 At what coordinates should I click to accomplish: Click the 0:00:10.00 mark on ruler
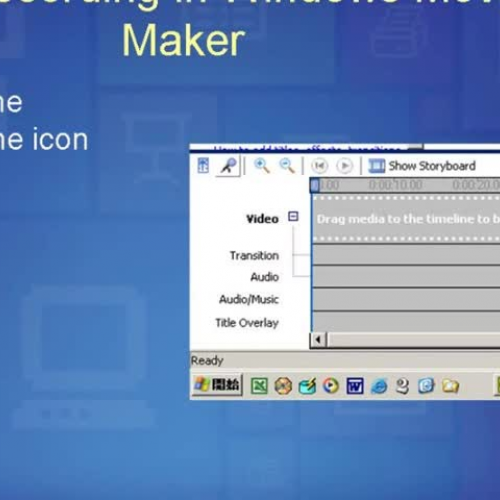click(x=396, y=185)
